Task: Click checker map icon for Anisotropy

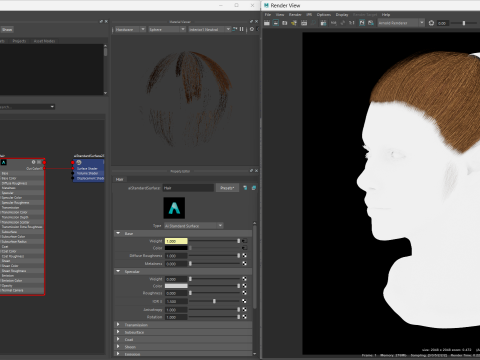Action: (x=244, y=310)
